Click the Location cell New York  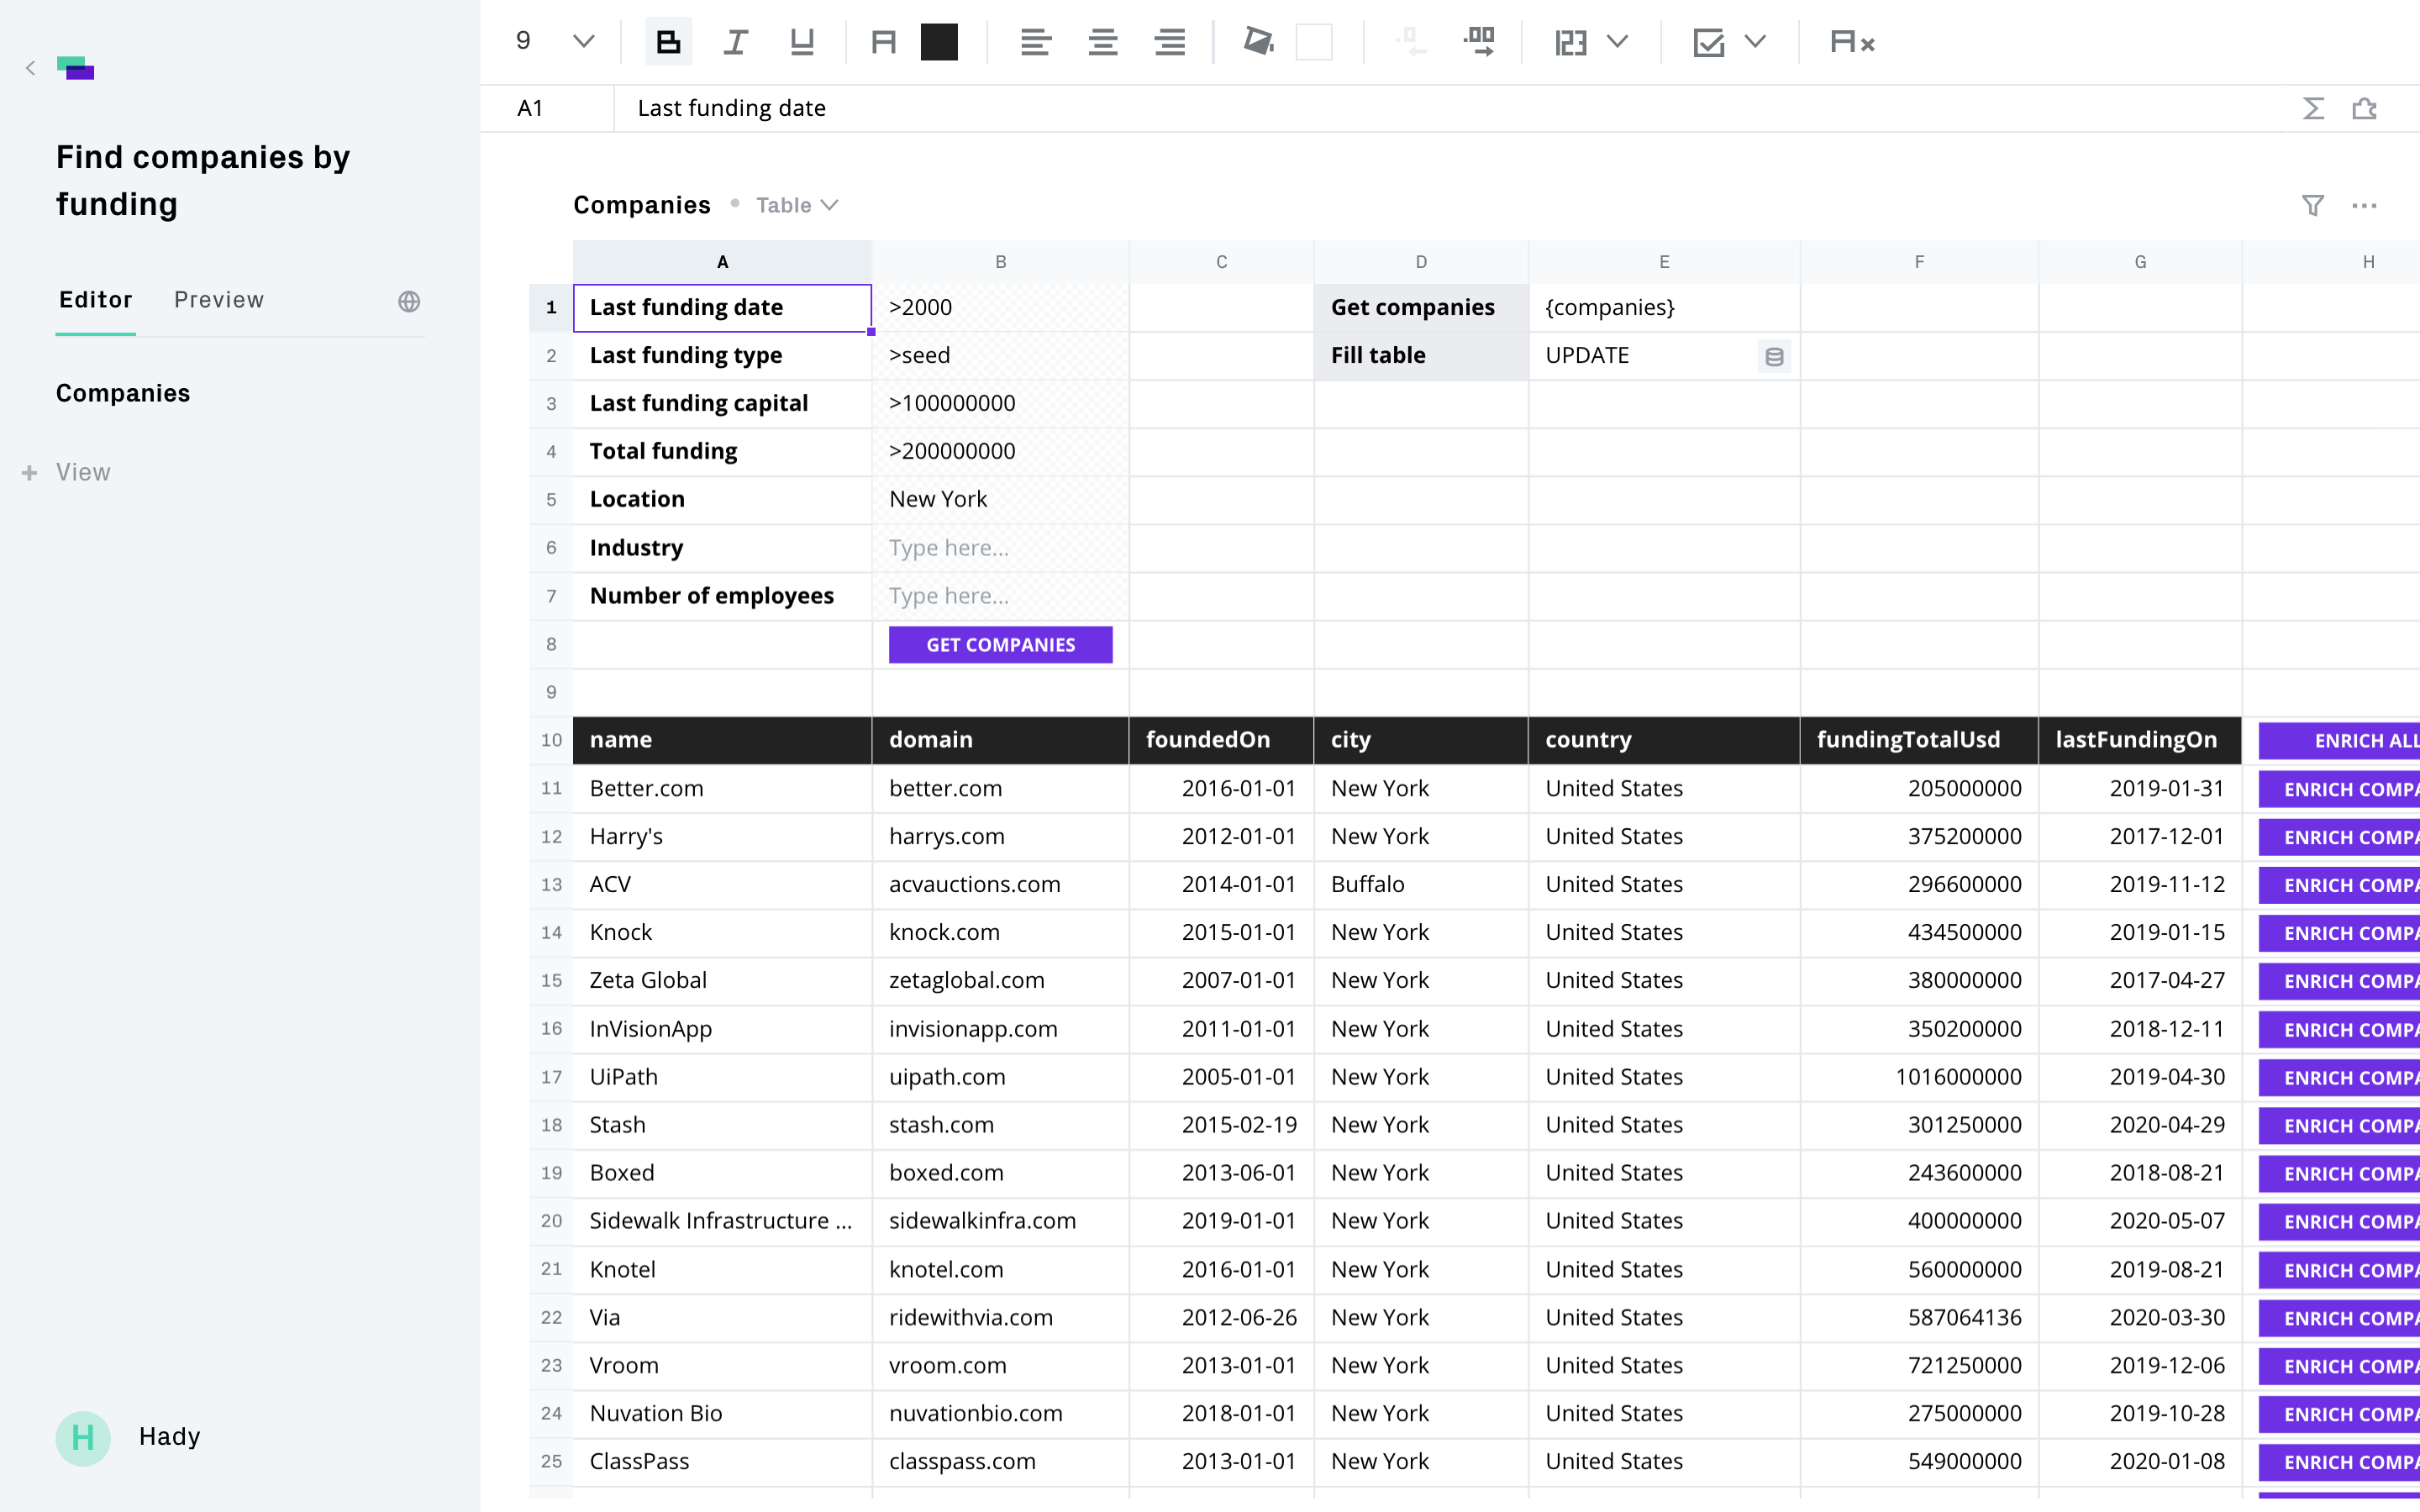pos(1000,499)
